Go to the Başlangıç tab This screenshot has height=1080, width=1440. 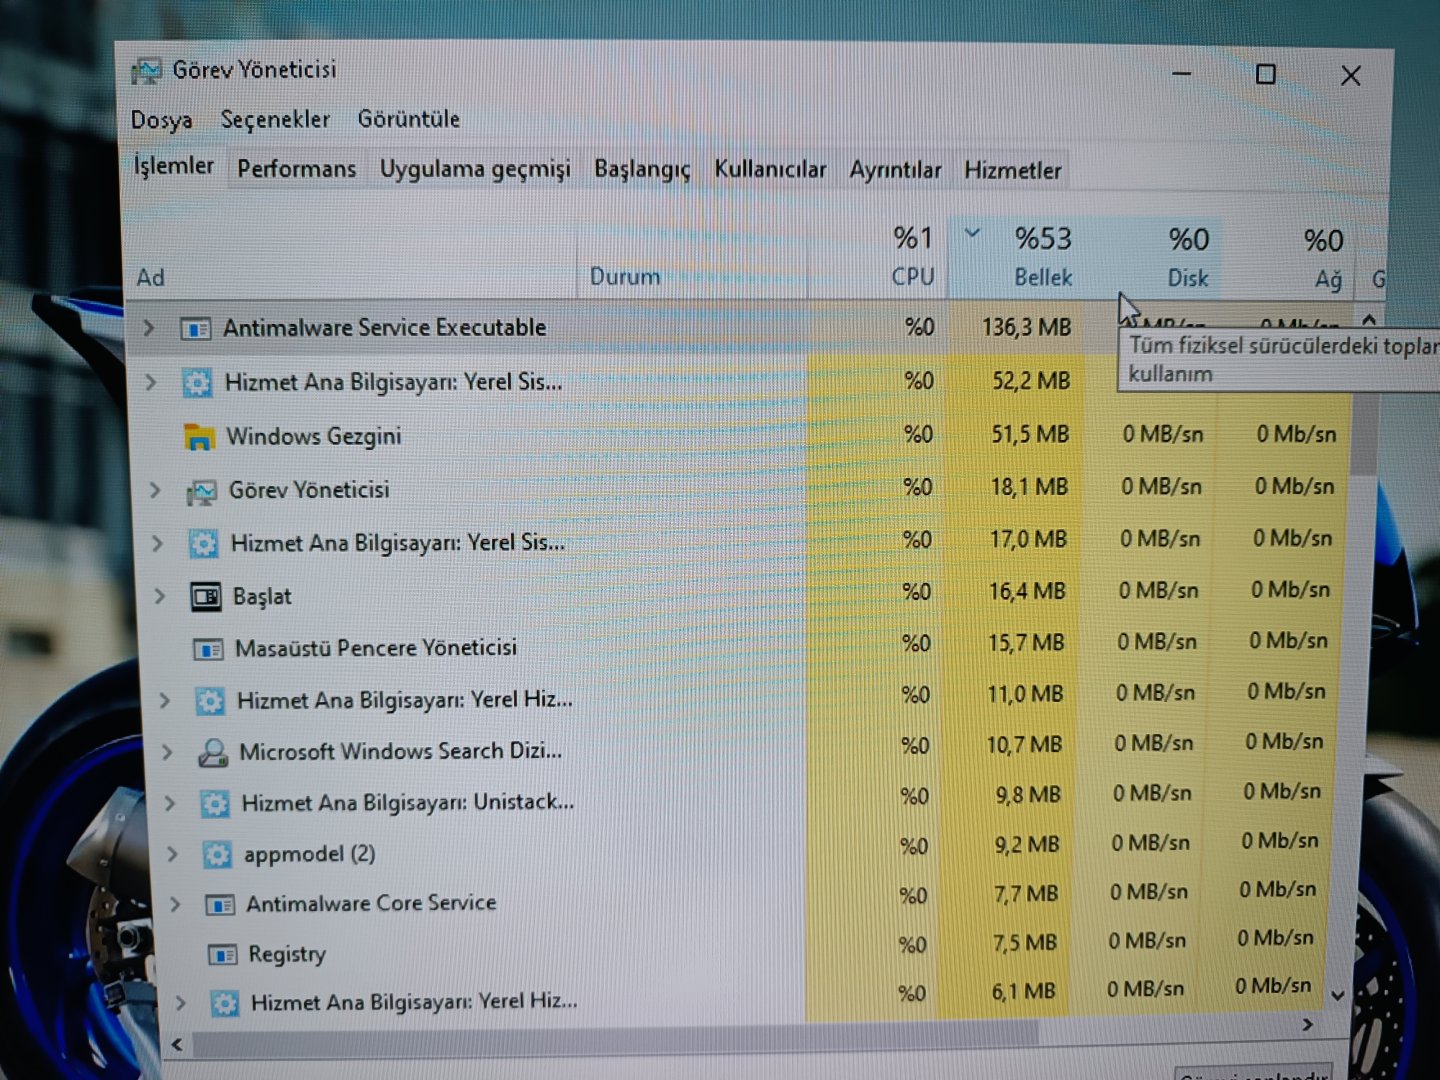coord(642,169)
